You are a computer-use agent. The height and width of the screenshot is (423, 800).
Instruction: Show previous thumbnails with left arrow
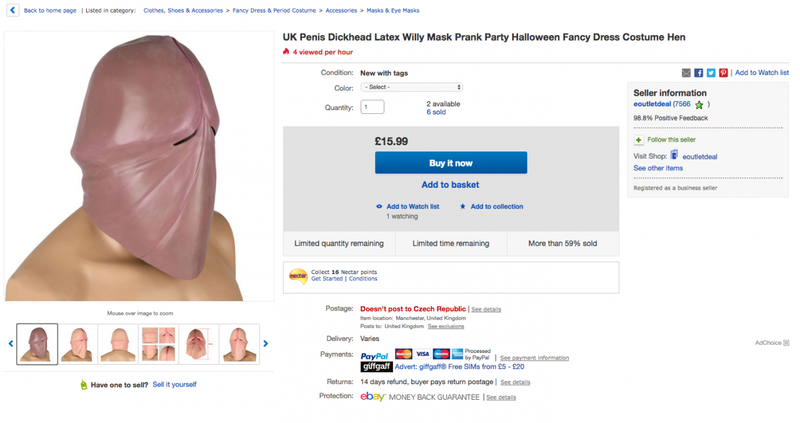(11, 344)
